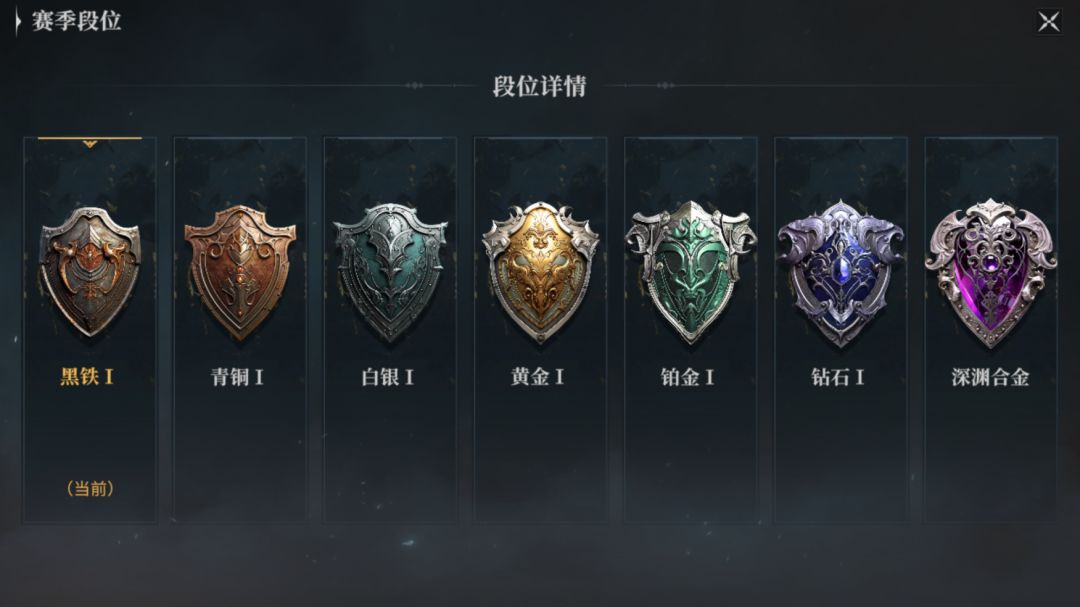Click the 黑铁 I iron shield badge

[90, 271]
